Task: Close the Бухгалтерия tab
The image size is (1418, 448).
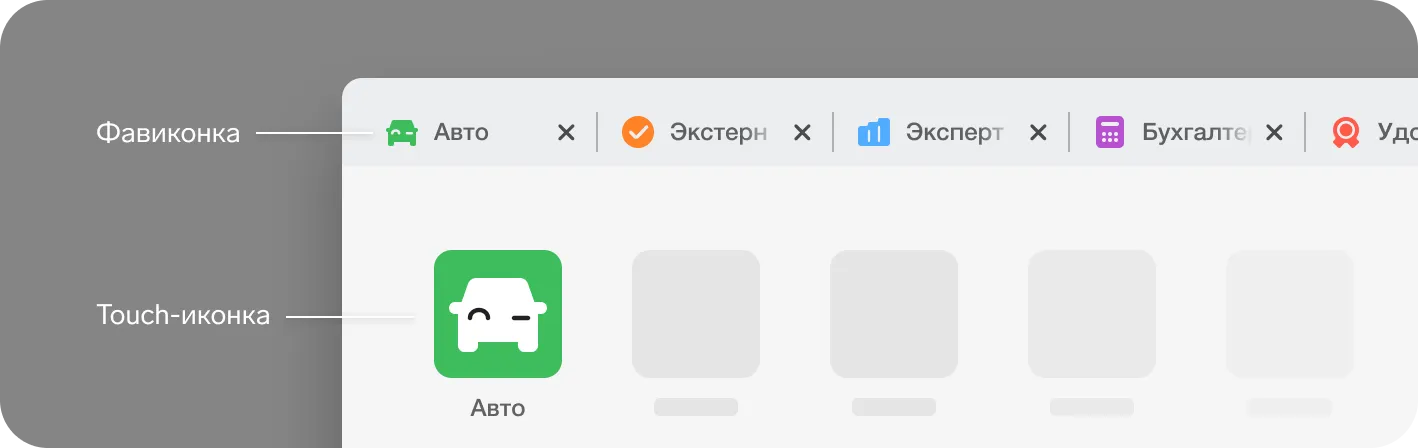Action: click(1274, 132)
